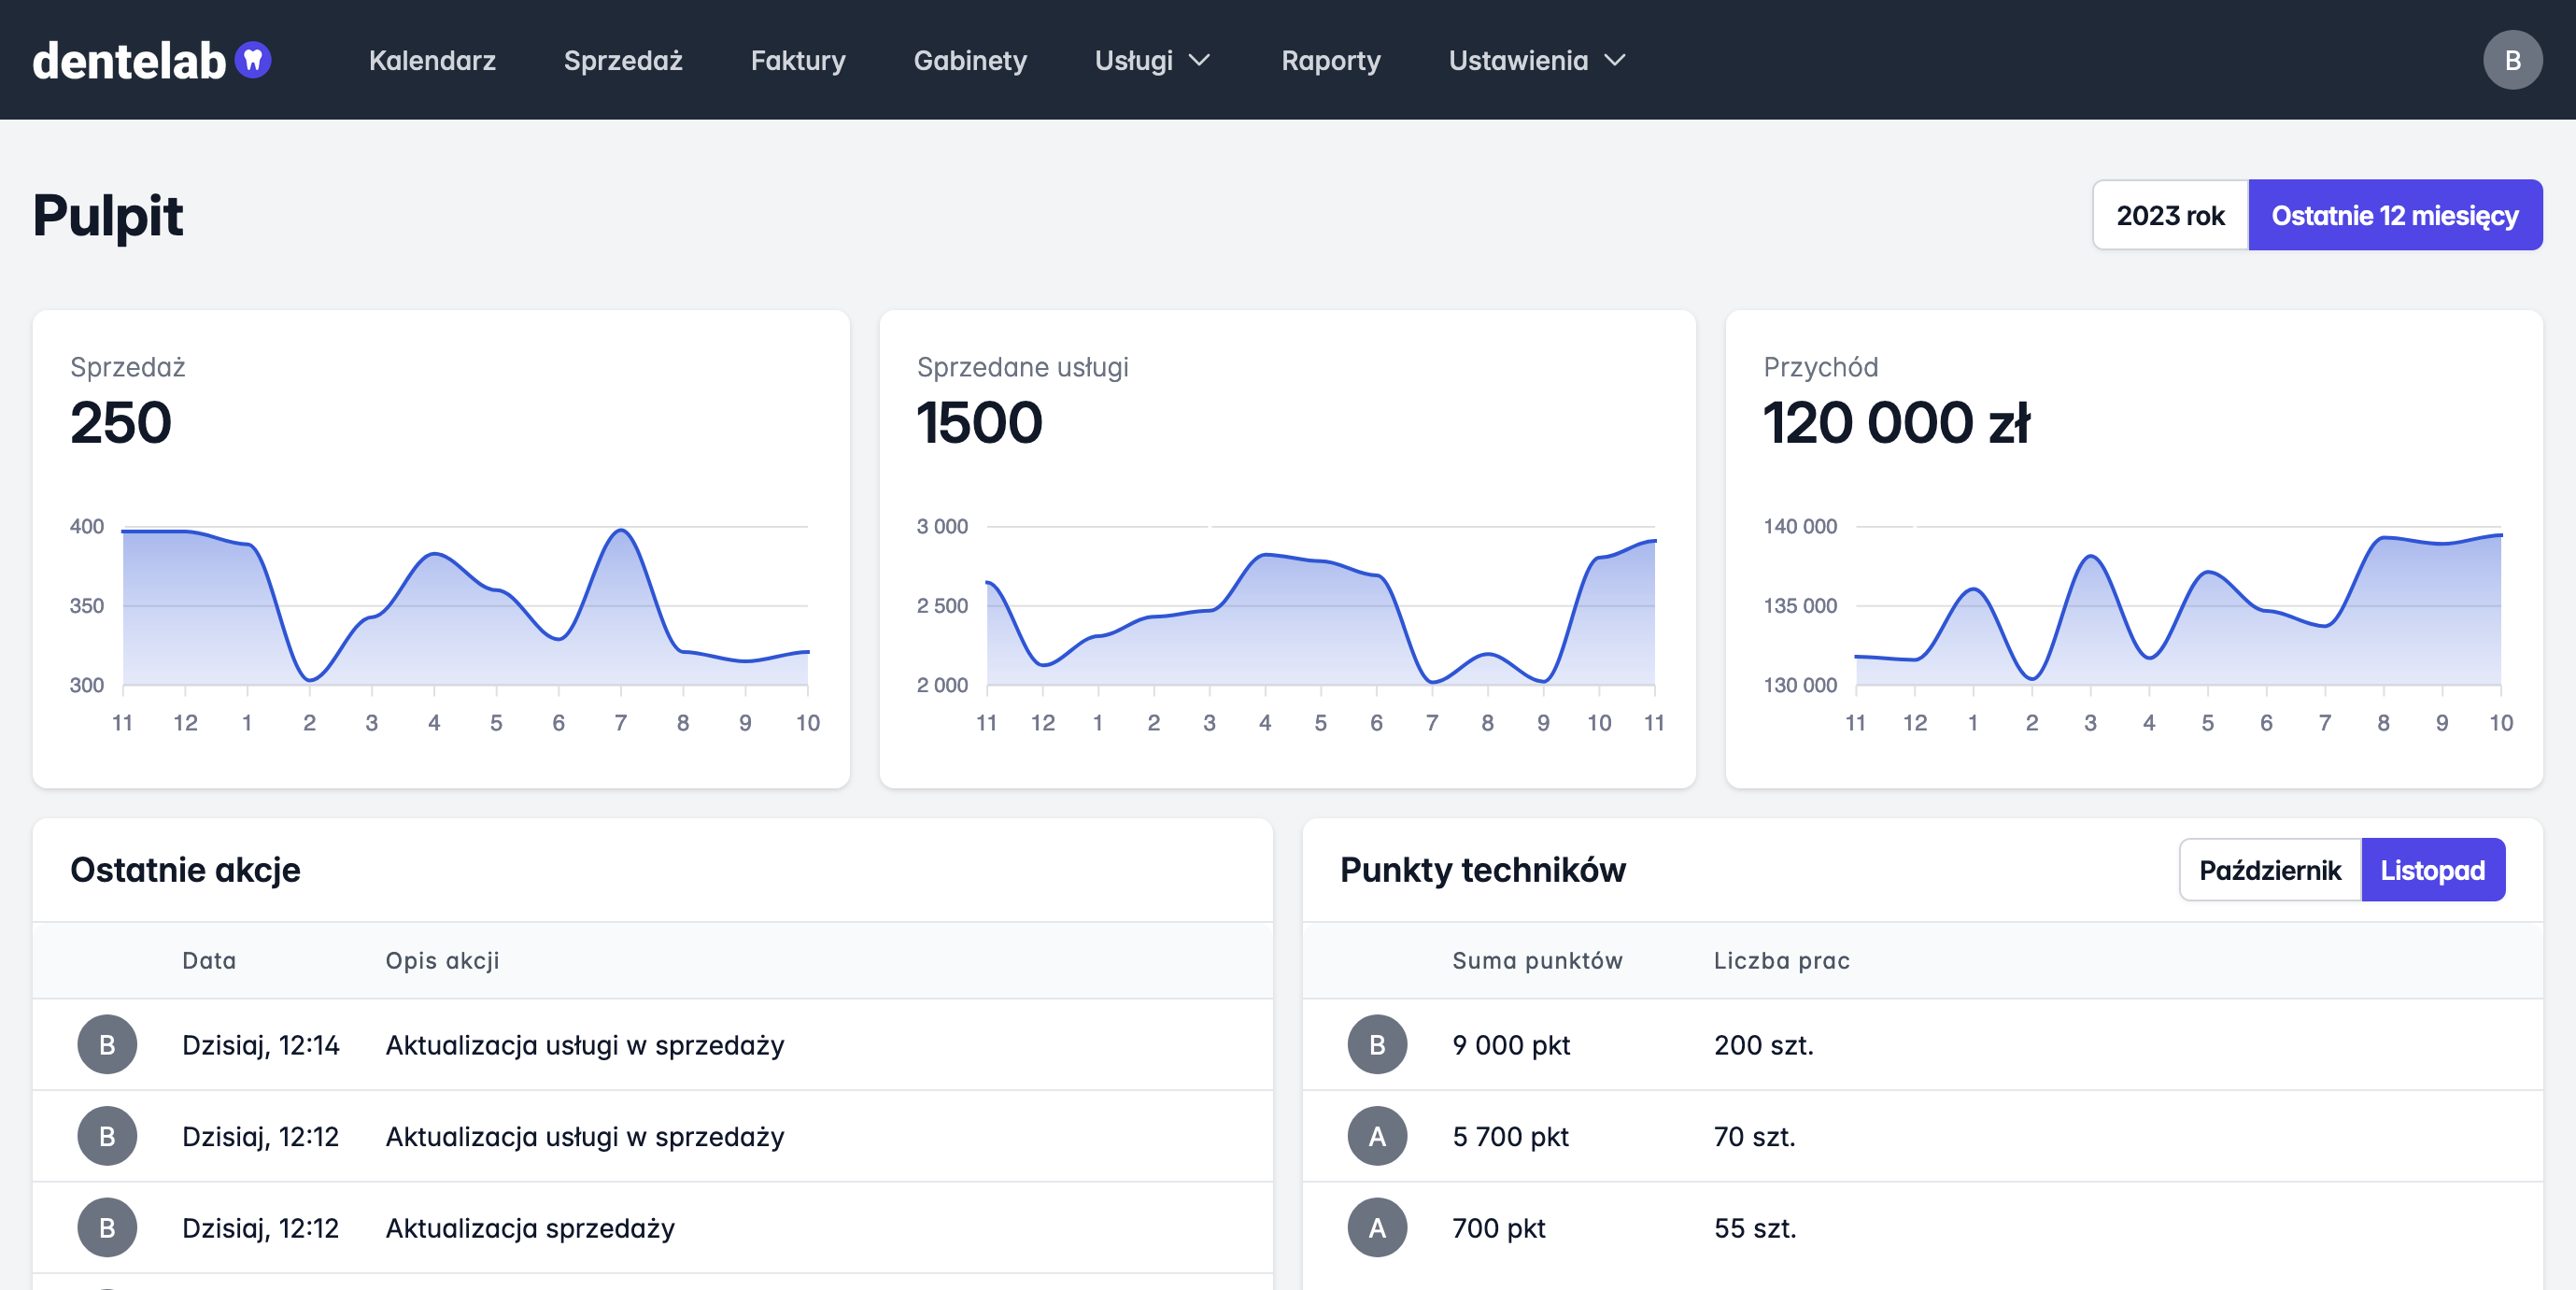Click the Przychód value 120 000 zł
2576x1290 pixels.
coord(1896,422)
